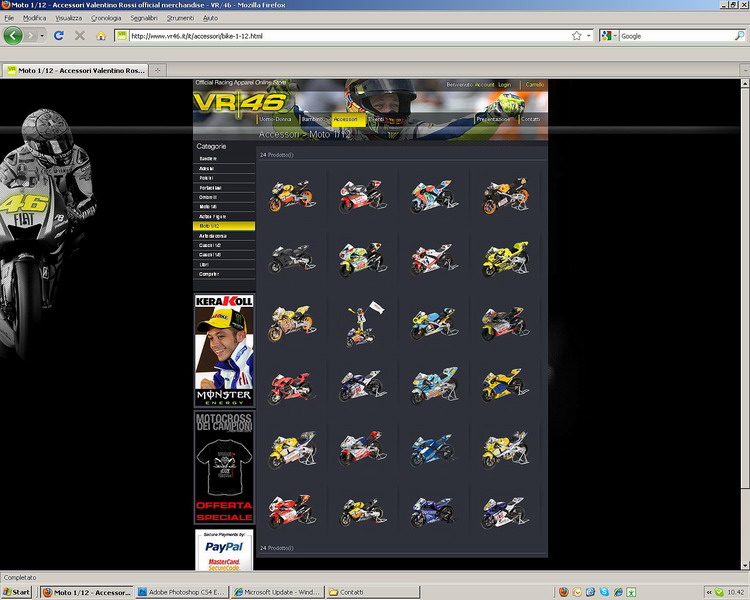Open the all-red Ducati-style motorcycle thumbnail
The width and height of the screenshot is (750, 600).
pyautogui.click(x=291, y=388)
